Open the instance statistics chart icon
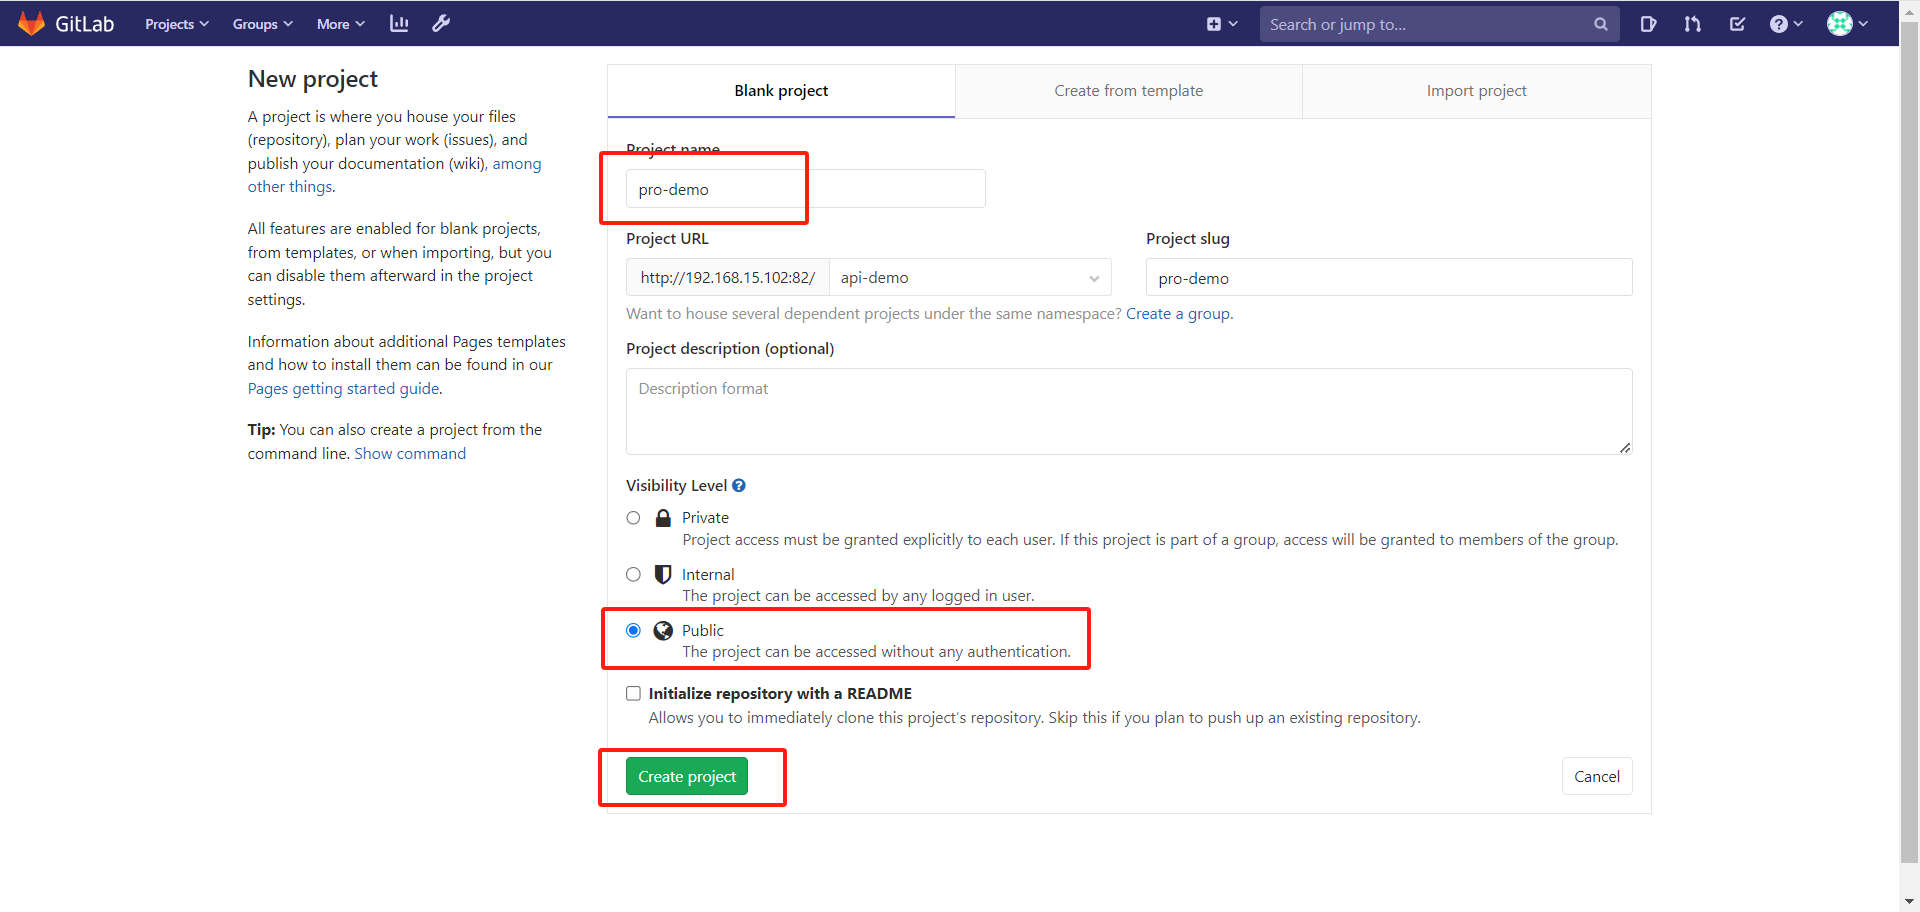This screenshot has height=912, width=1920. coord(398,23)
